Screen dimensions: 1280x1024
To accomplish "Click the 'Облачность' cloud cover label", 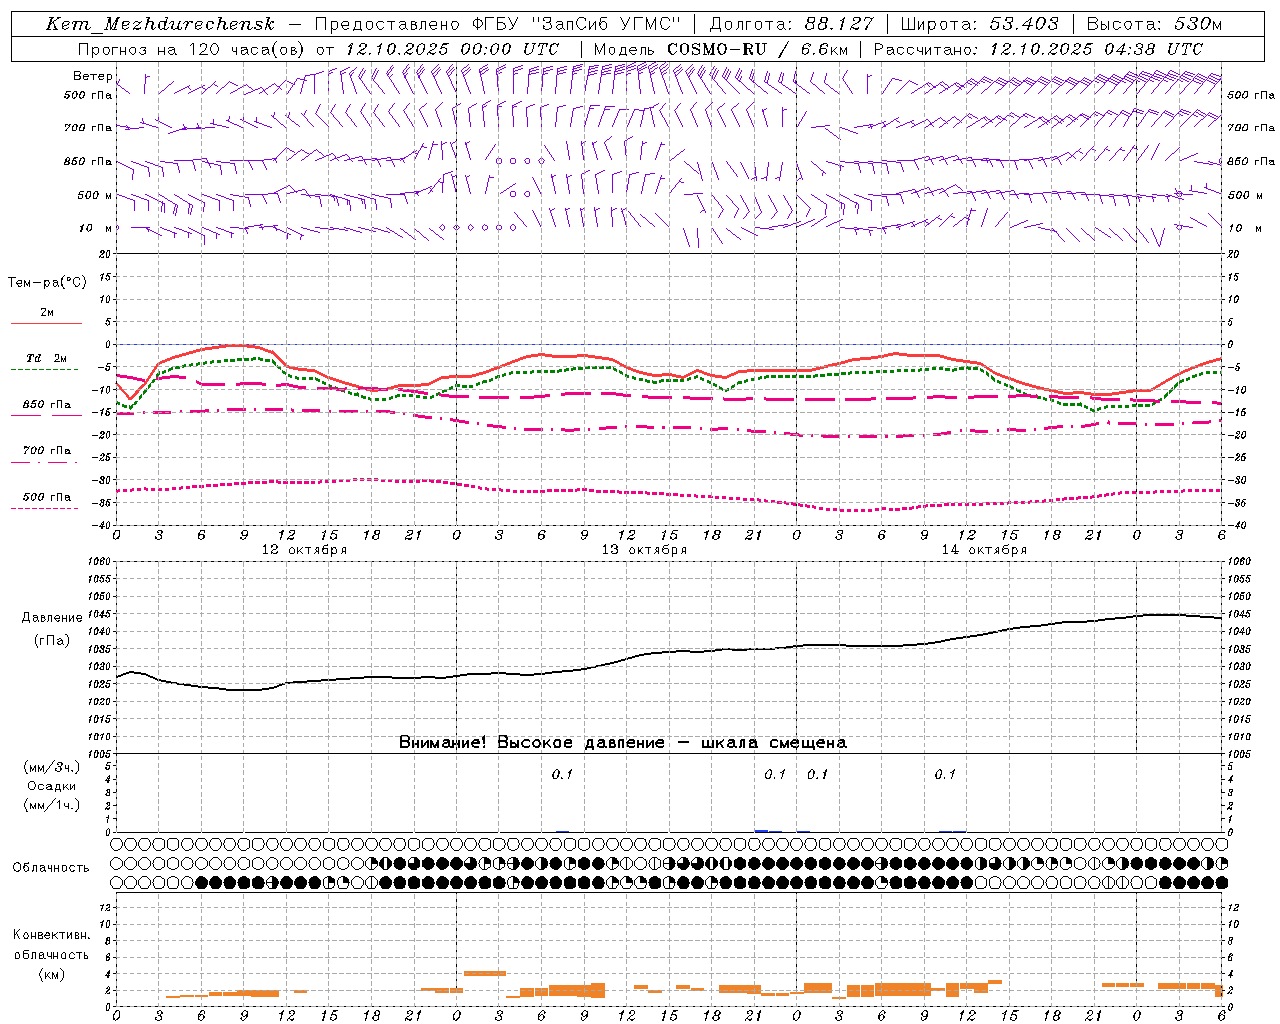I will (x=51, y=868).
